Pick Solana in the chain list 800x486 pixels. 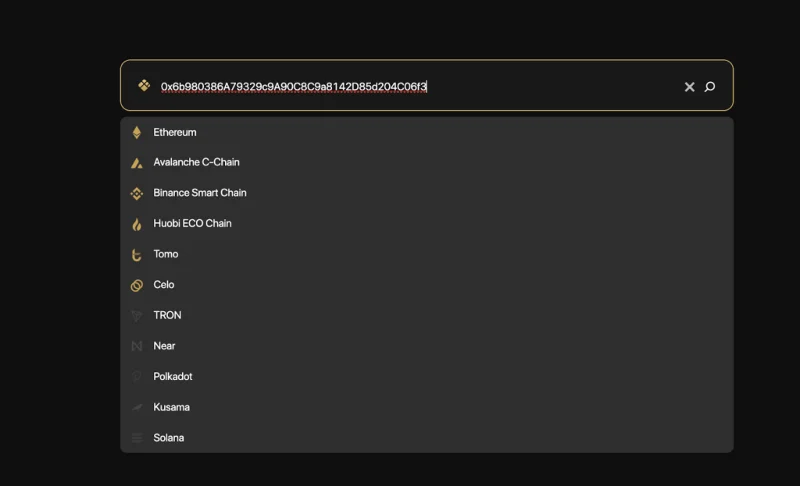pos(427,438)
